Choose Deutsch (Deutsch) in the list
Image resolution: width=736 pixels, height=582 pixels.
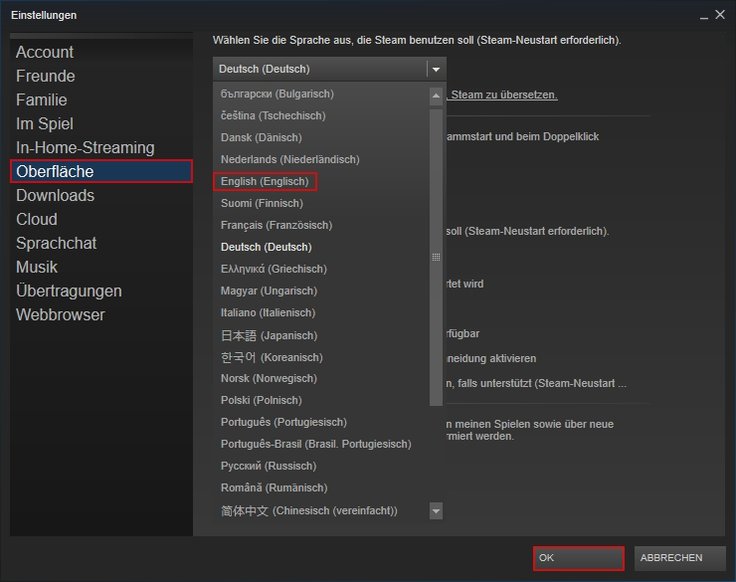[321, 247]
